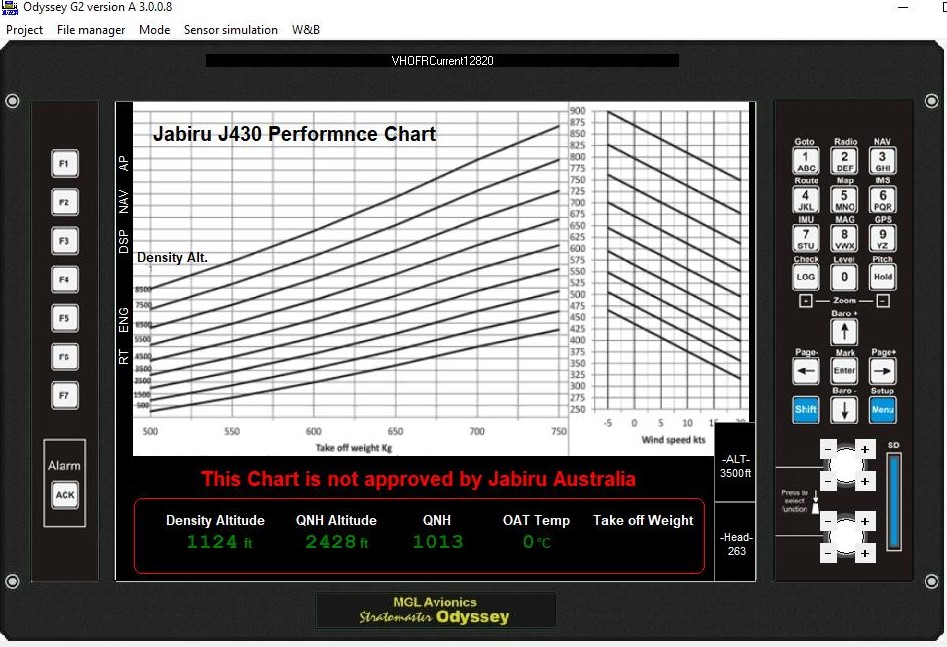Click the F3 soft key
The image size is (947, 647).
(65, 240)
